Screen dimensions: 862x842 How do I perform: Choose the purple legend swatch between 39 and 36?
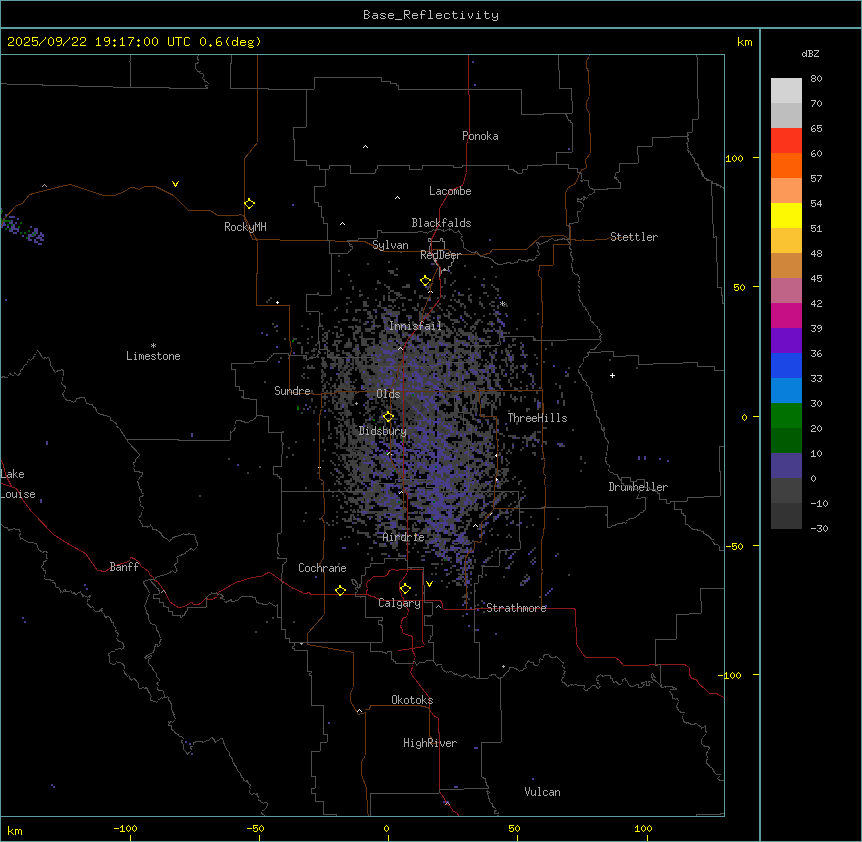786,340
